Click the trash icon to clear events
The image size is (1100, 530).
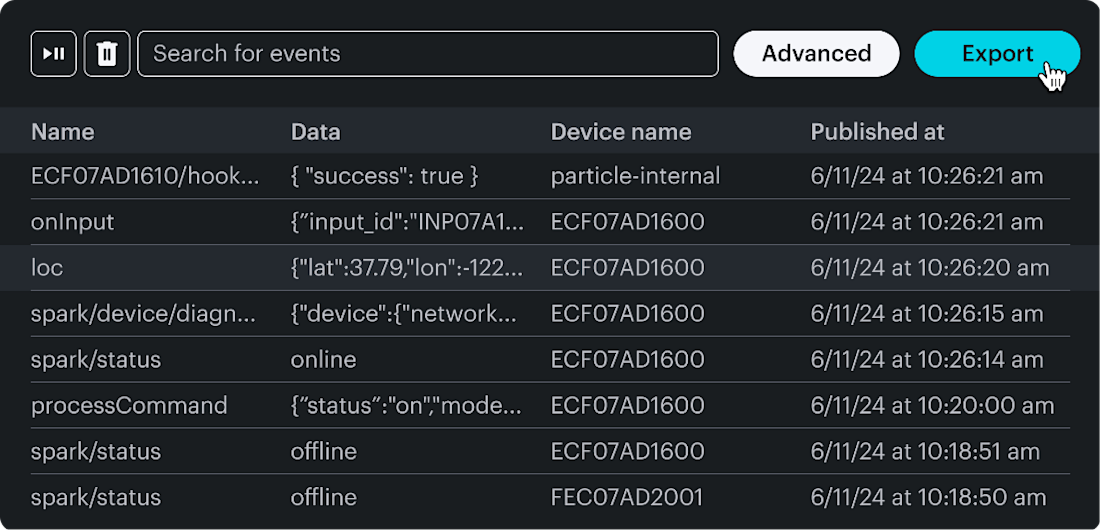(x=107, y=54)
